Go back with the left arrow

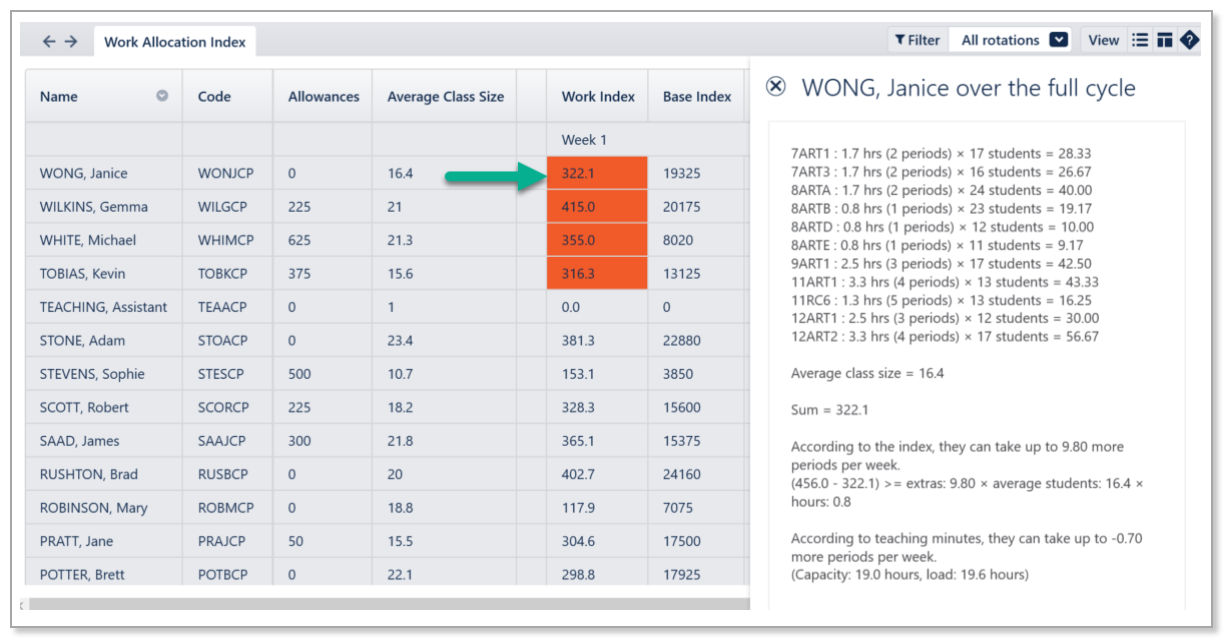[x=49, y=41]
